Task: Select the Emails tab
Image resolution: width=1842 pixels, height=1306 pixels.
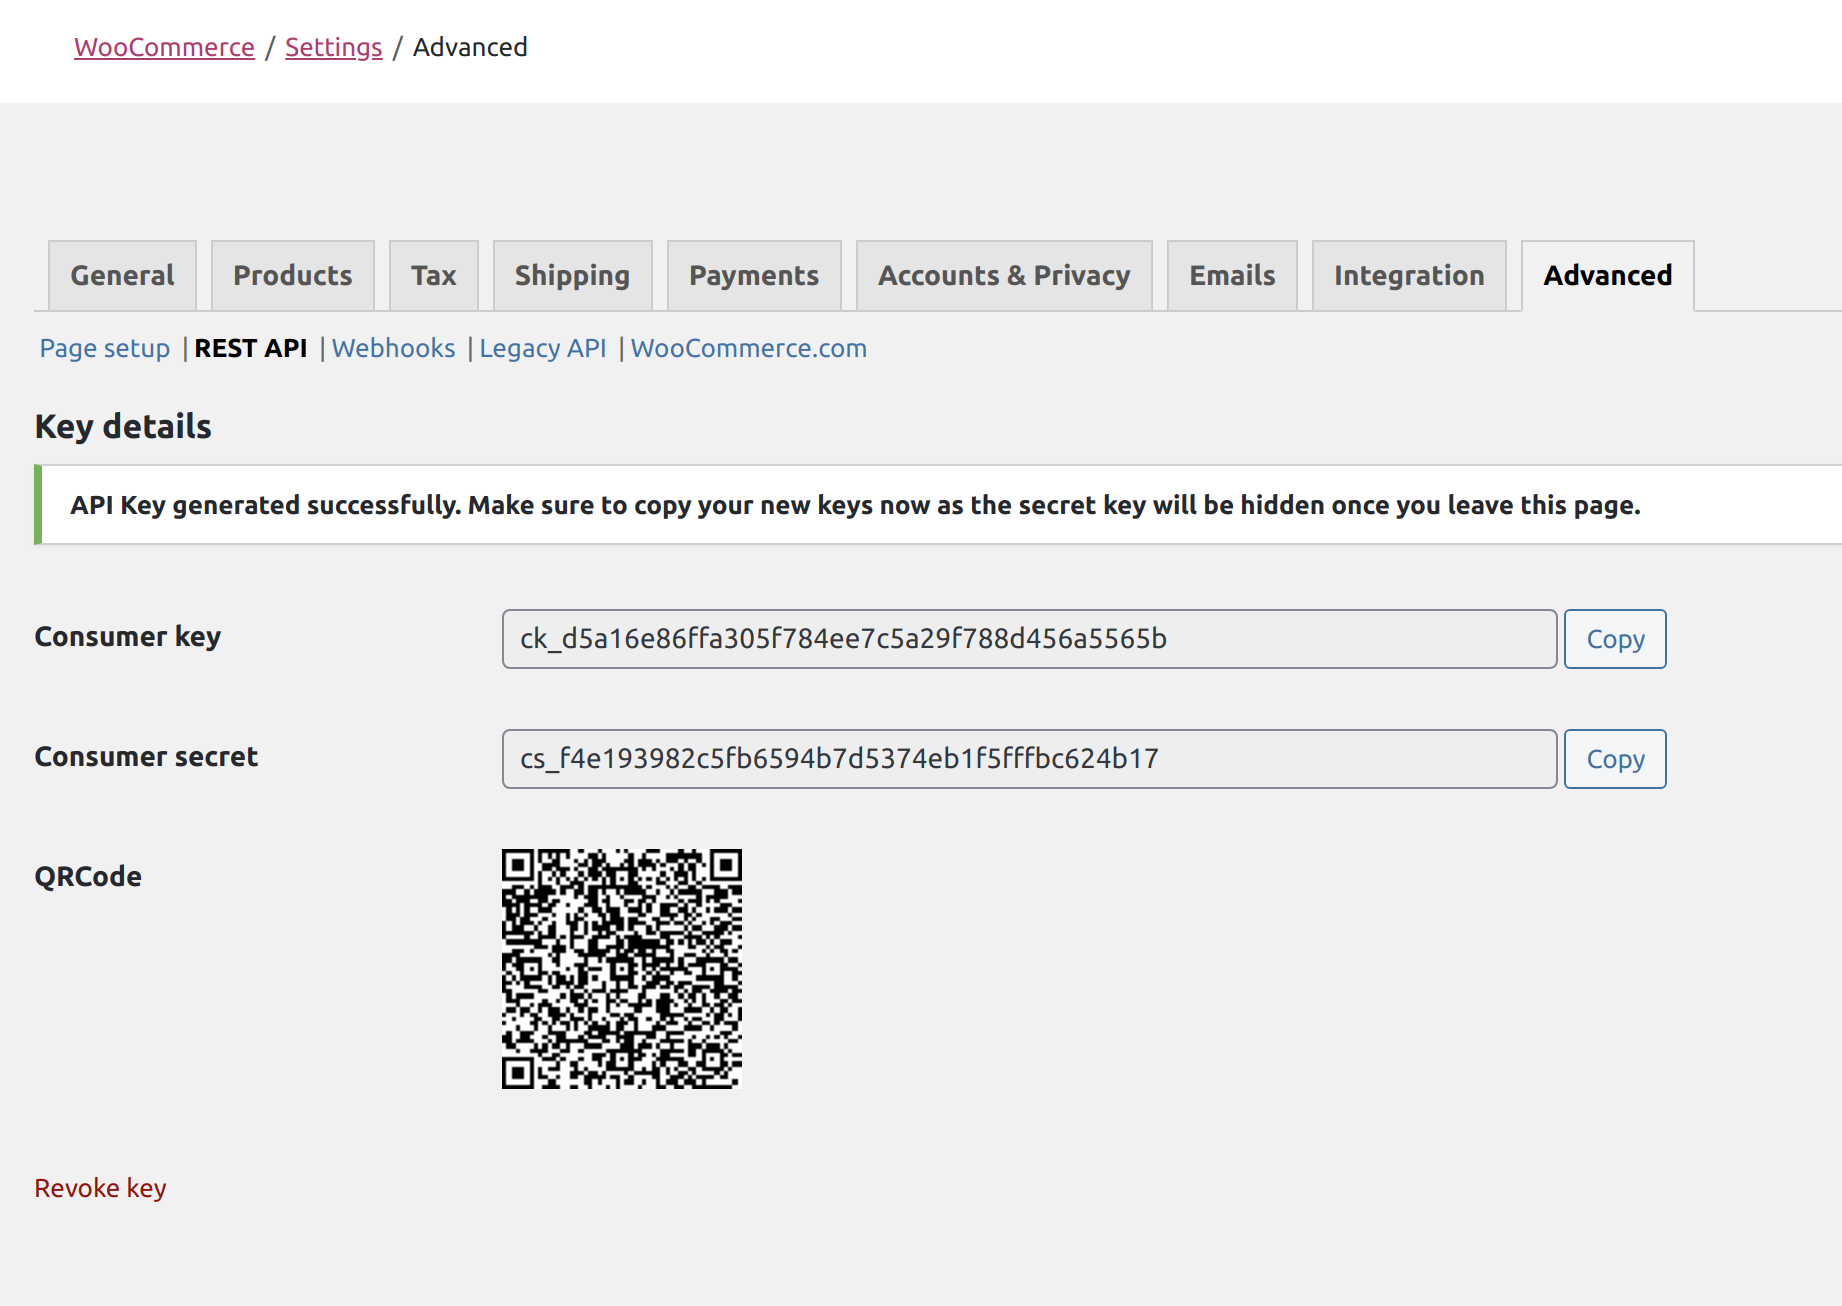Action: [x=1232, y=275]
